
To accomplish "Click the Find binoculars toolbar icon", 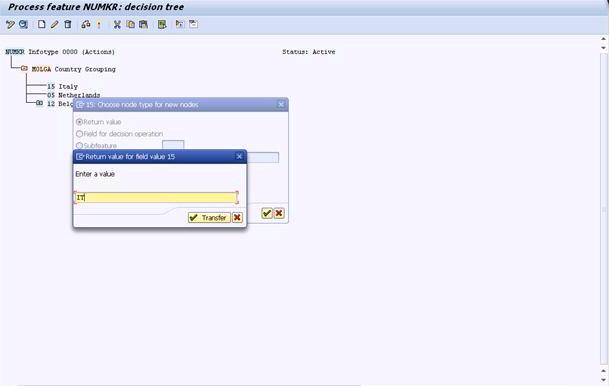I will point(86,24).
